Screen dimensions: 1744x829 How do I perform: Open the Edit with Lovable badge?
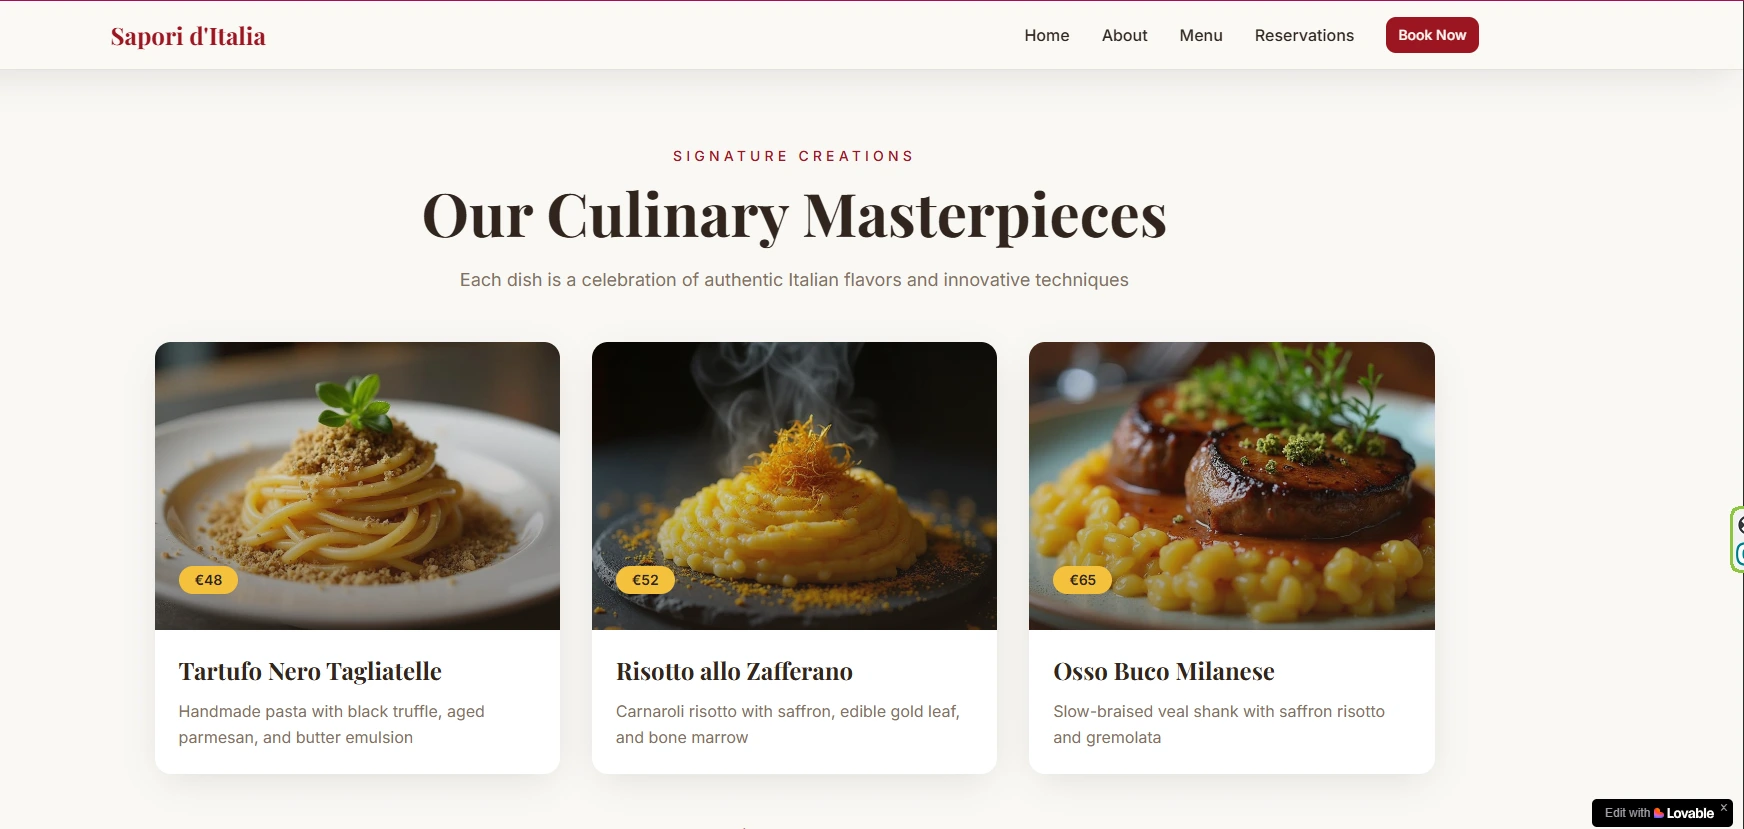(1659, 813)
